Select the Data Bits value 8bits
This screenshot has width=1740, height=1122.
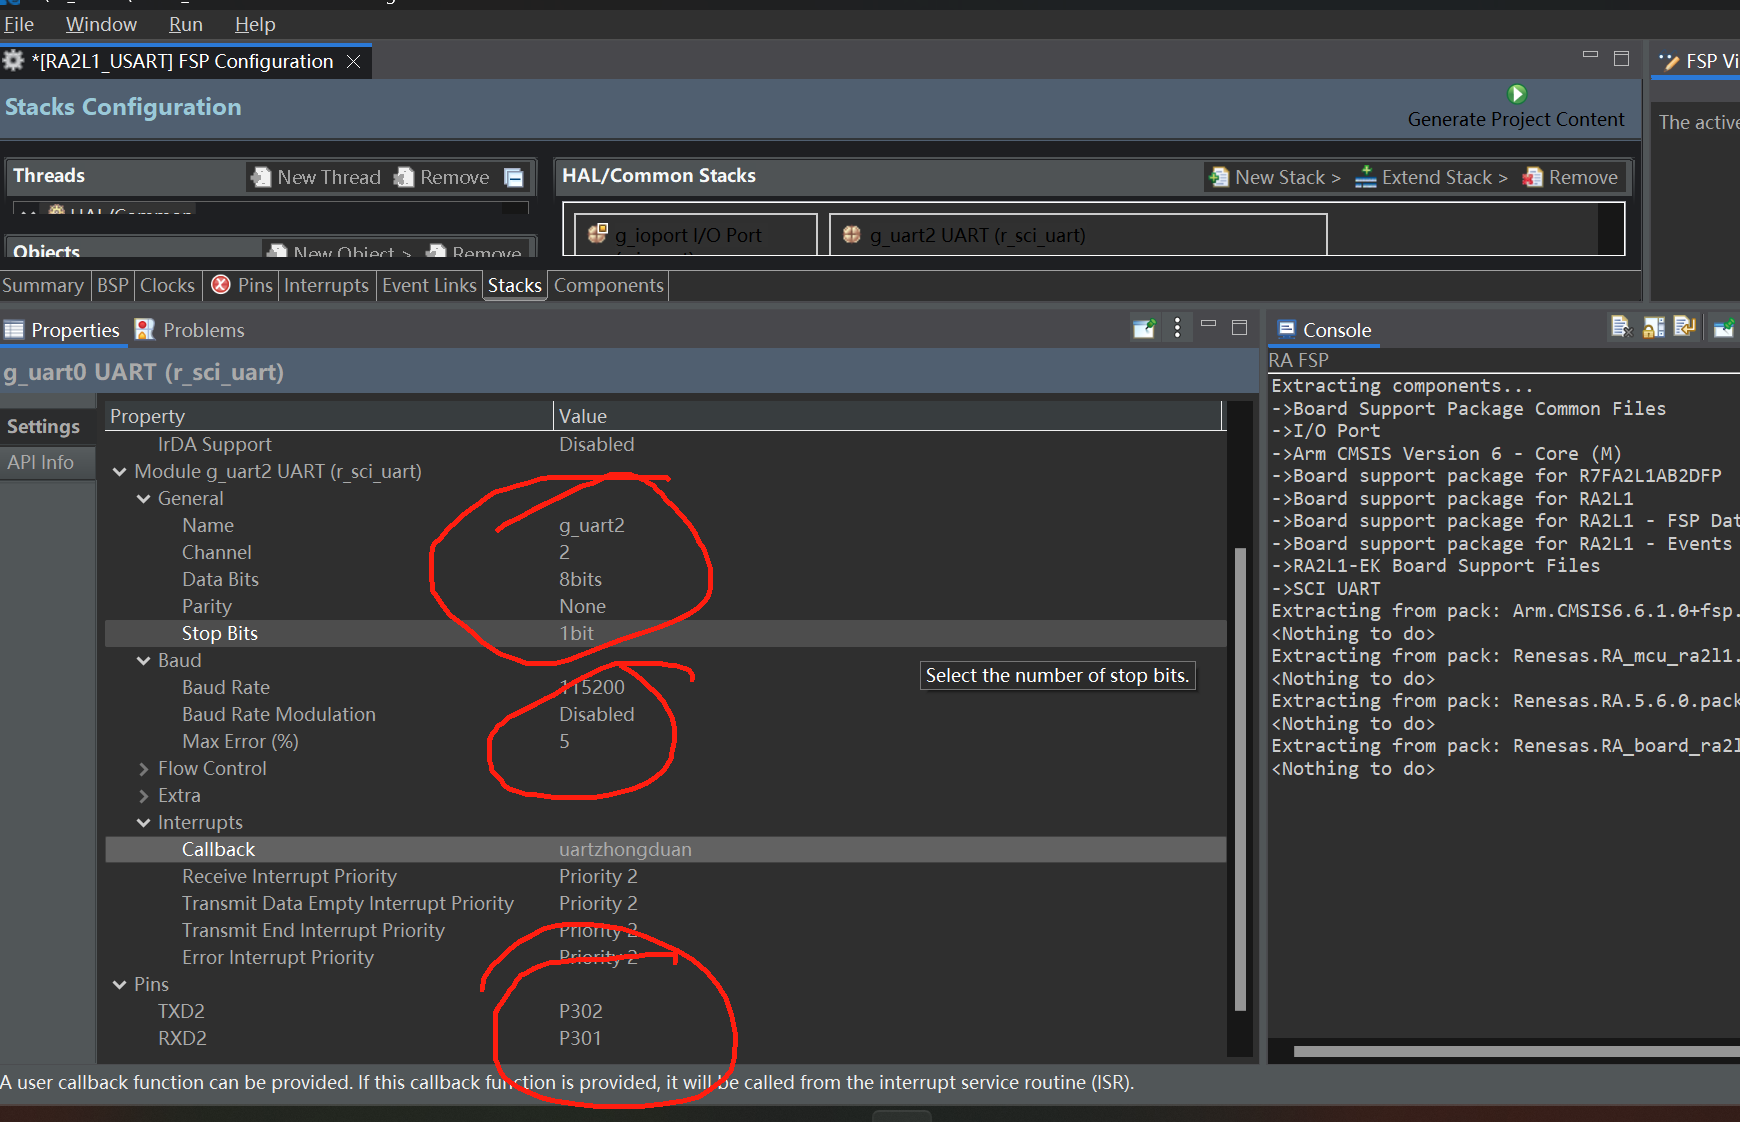(x=580, y=579)
